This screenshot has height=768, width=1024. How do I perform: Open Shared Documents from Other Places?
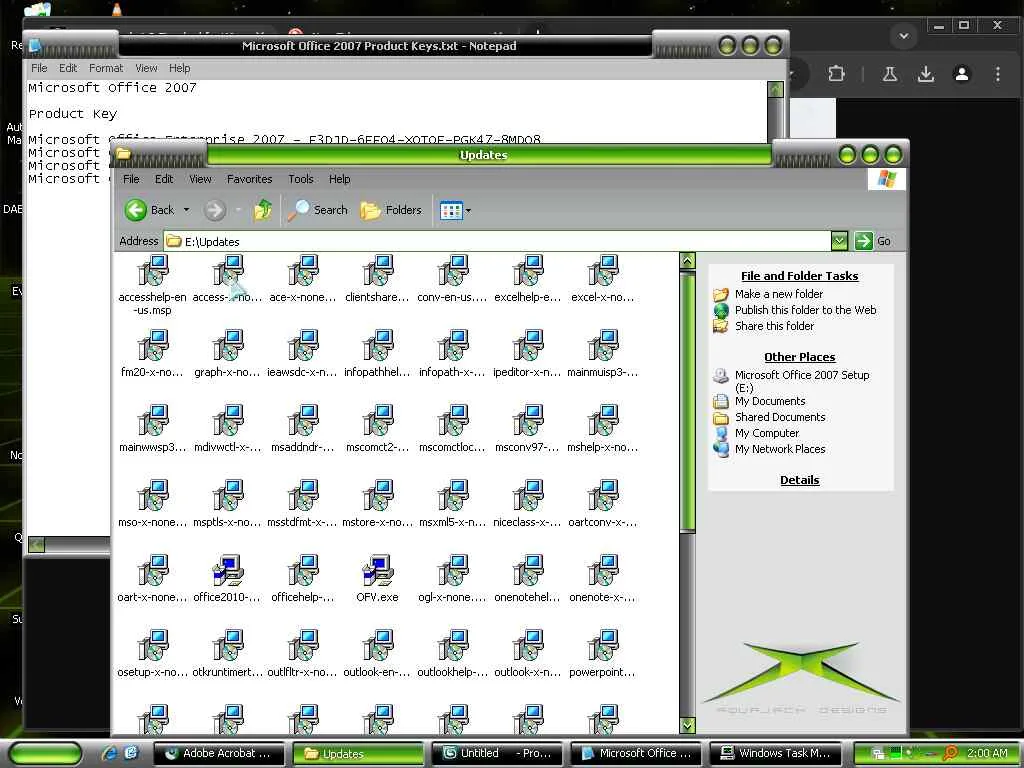[780, 417]
